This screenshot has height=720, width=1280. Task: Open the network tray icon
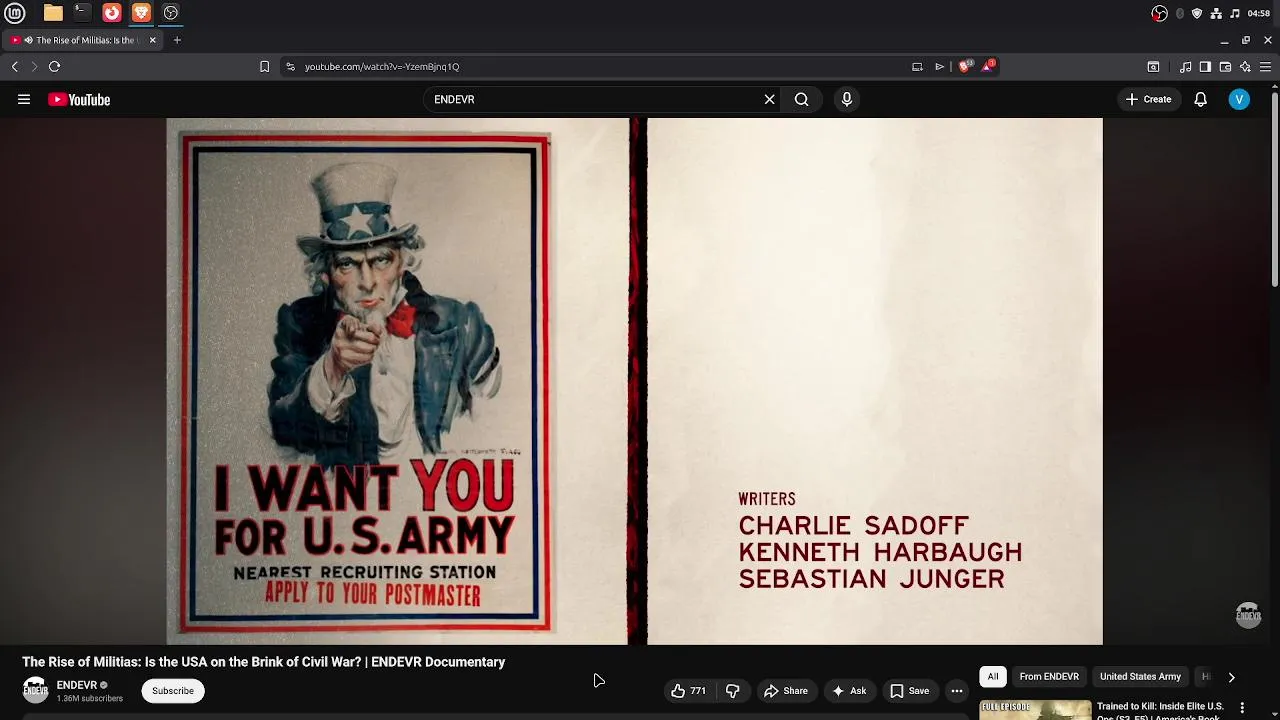coord(1216,13)
